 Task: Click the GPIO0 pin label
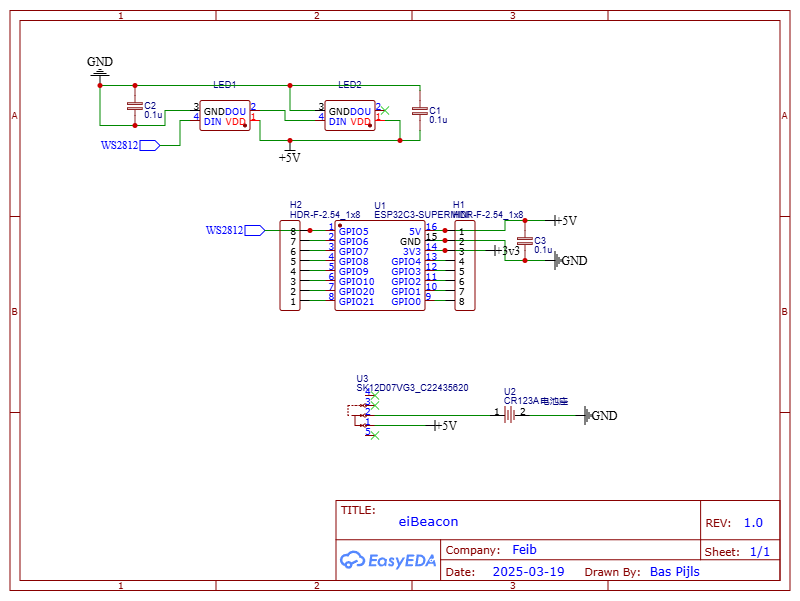pyautogui.click(x=406, y=302)
